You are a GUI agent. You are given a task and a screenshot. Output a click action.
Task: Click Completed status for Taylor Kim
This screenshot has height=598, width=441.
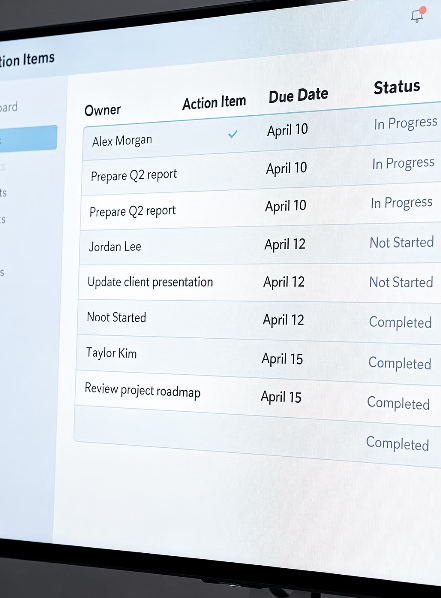click(400, 363)
